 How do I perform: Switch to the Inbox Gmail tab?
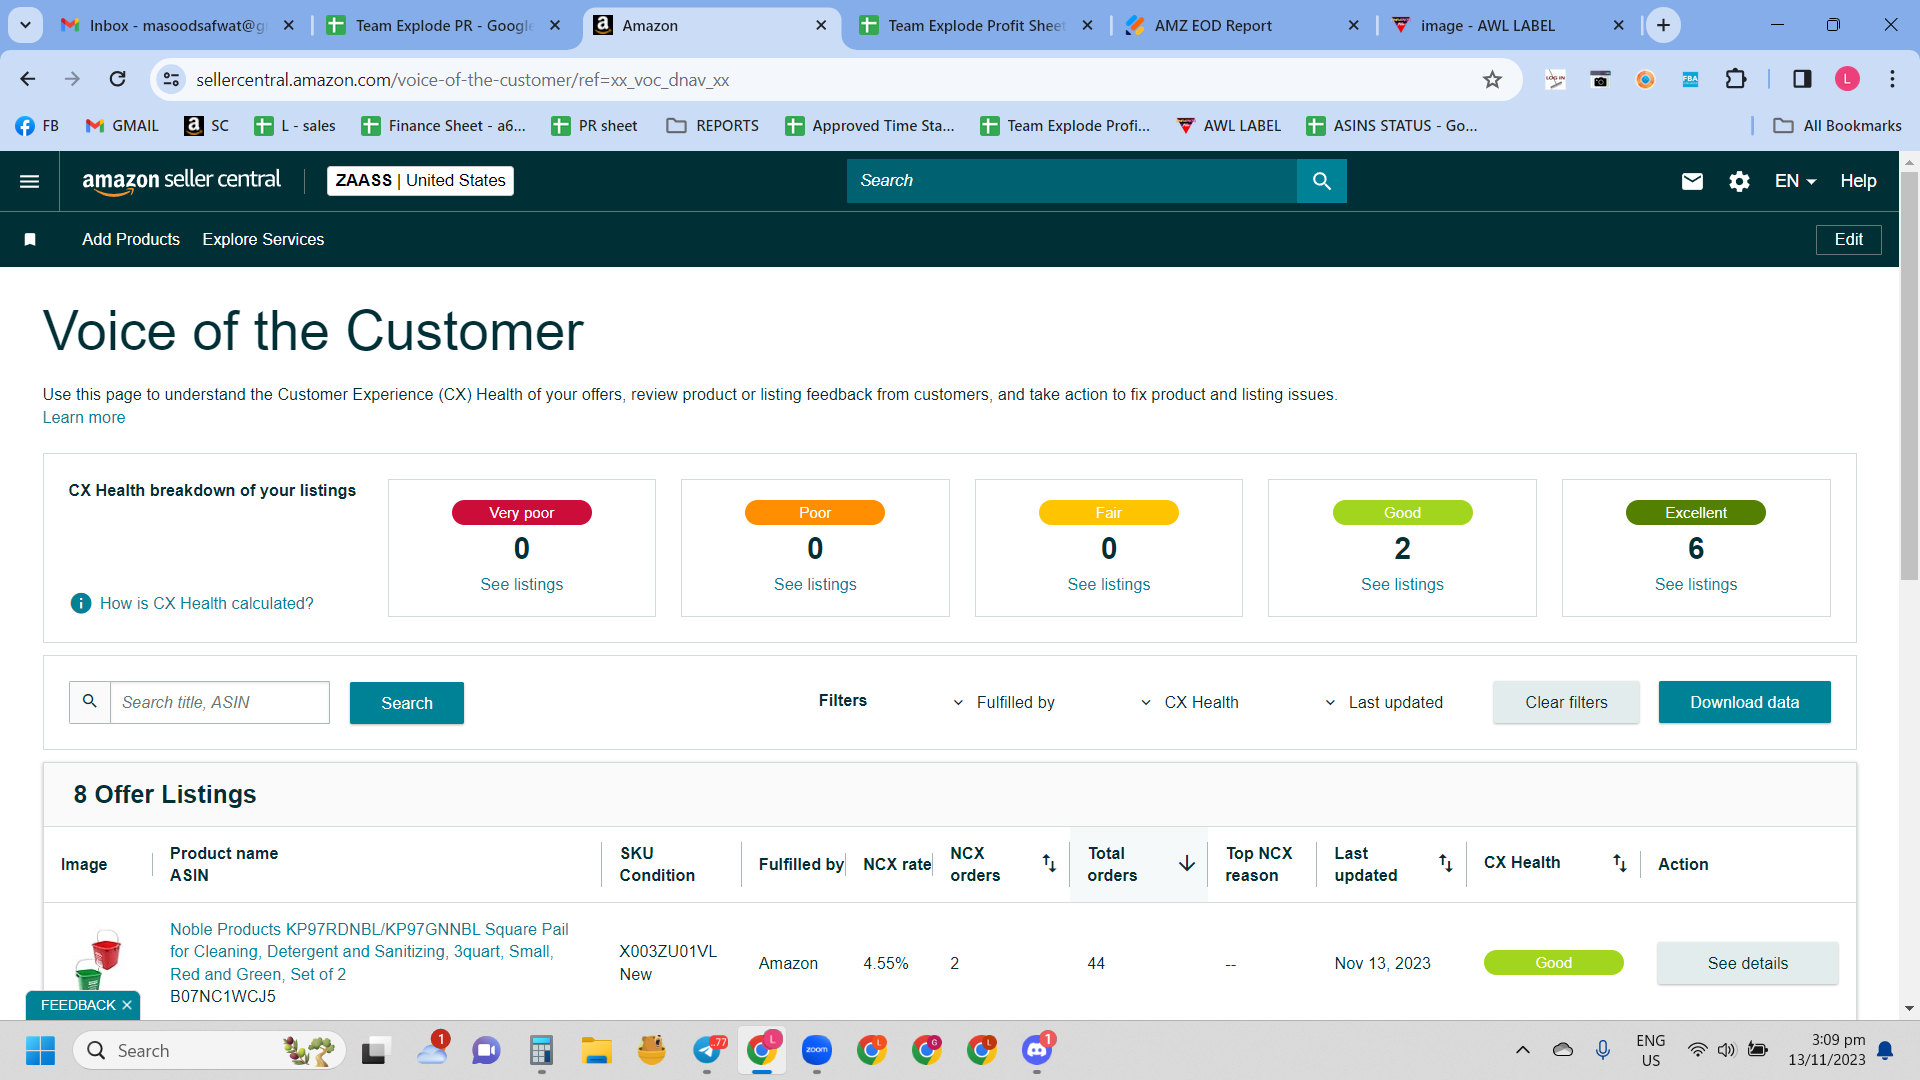[x=177, y=26]
